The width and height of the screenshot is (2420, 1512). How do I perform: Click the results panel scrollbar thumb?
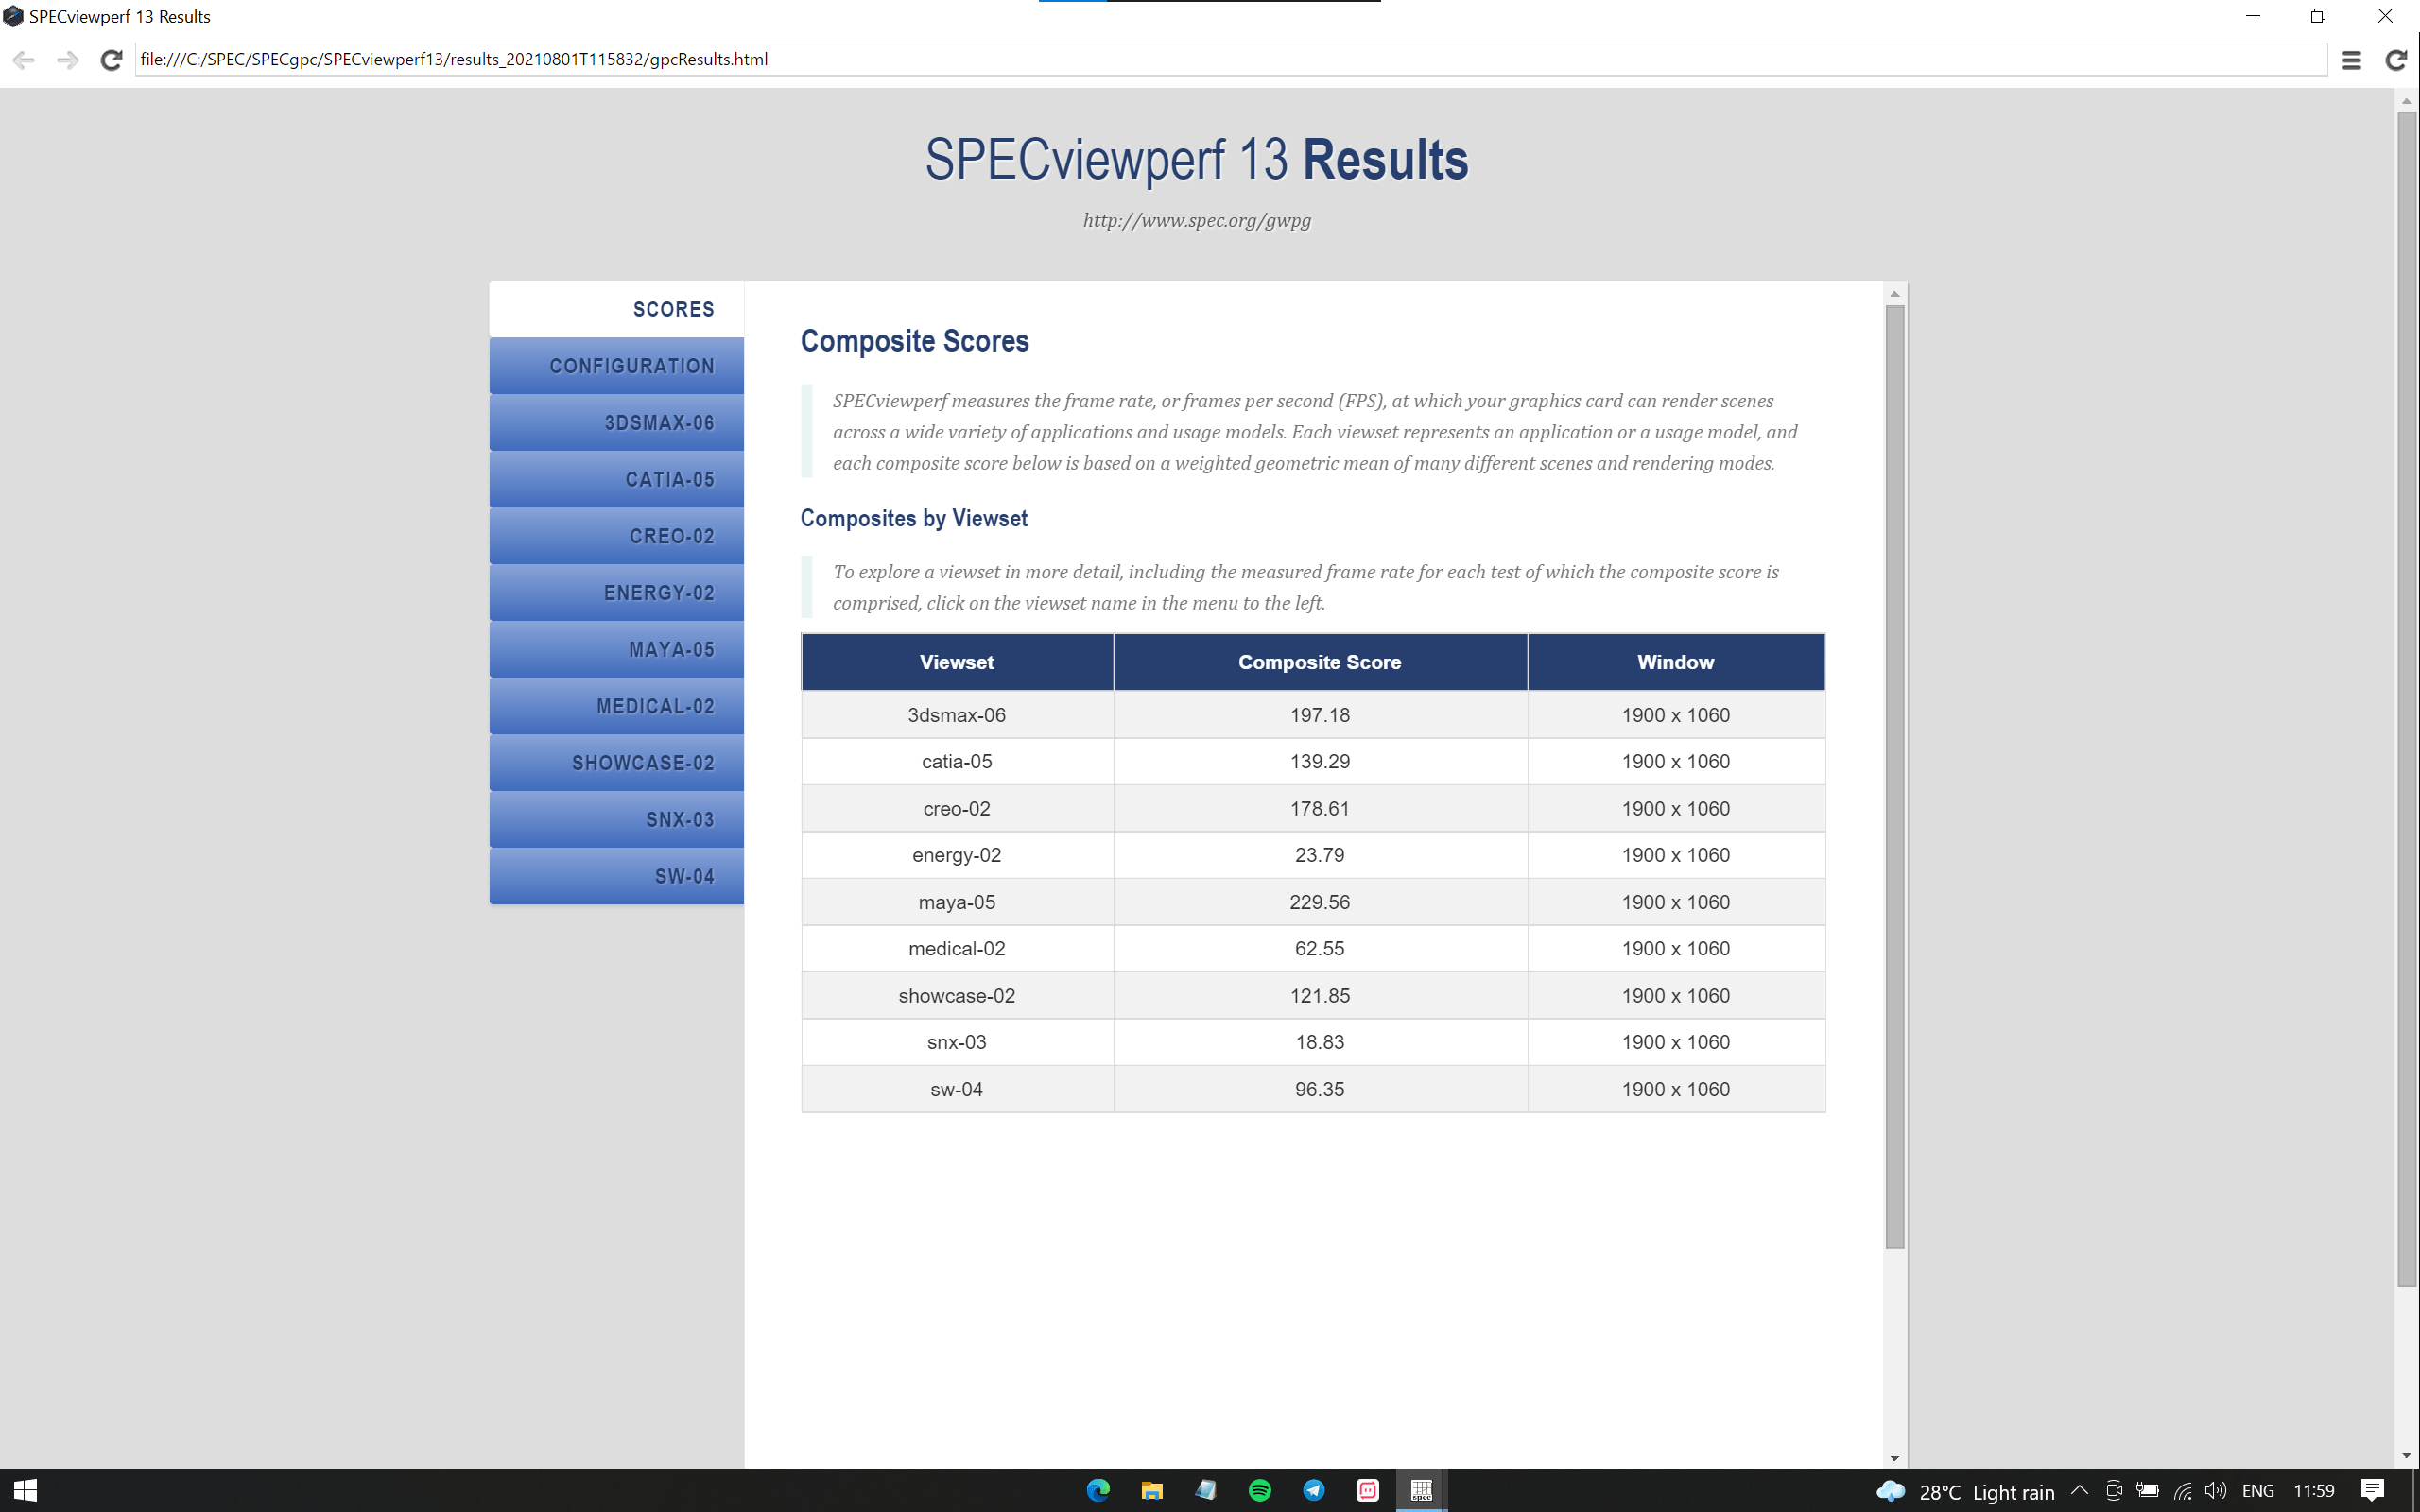tap(1894, 776)
